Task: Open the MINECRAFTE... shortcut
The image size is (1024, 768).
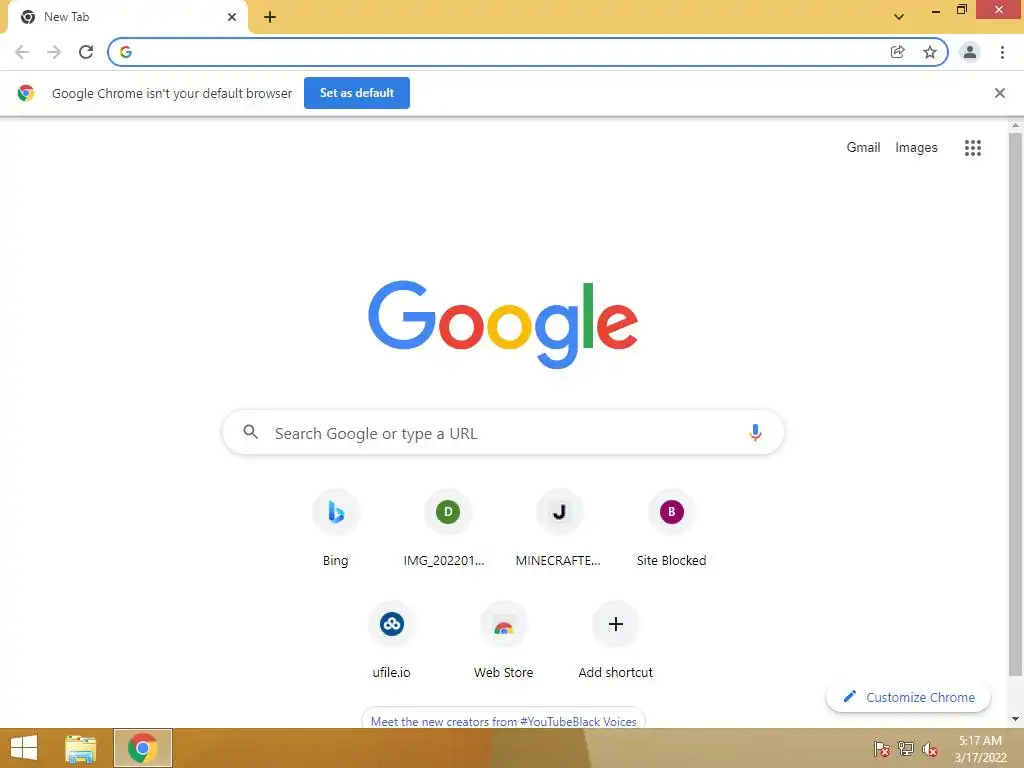Action: click(559, 529)
